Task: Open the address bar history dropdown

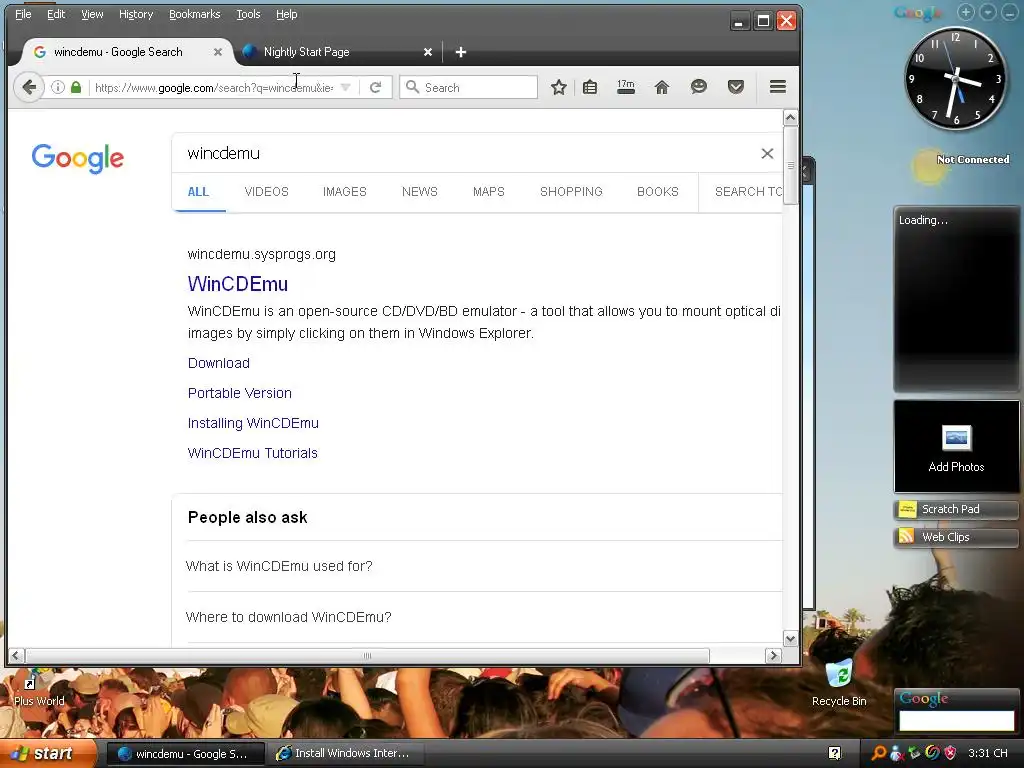Action: click(x=345, y=87)
